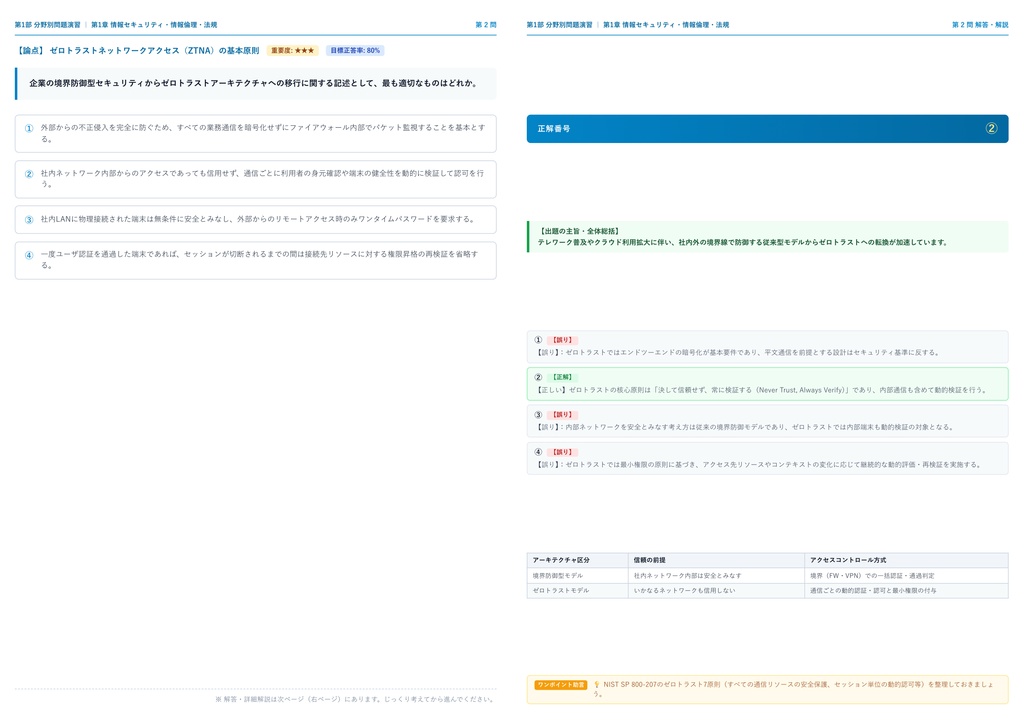1024x724 pixels.
Task: Click the アクセスコントロール方式 table header
Action: [848, 560]
